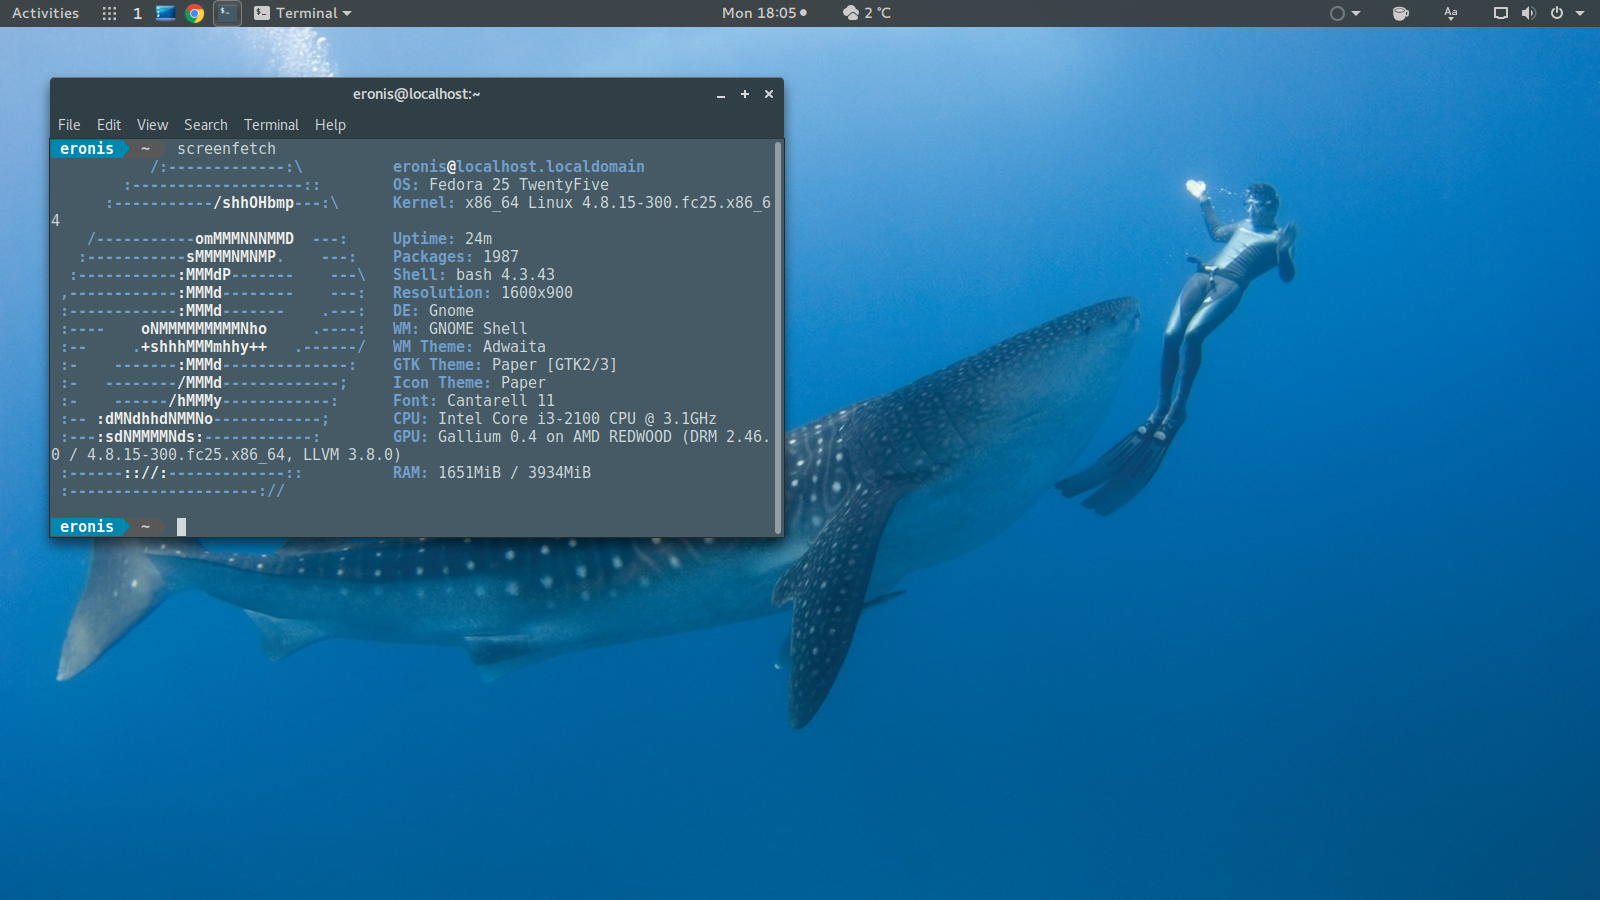Screen dimensions: 1600x900
Task: Click the terminal vertical scrollbar
Action: coord(777,337)
